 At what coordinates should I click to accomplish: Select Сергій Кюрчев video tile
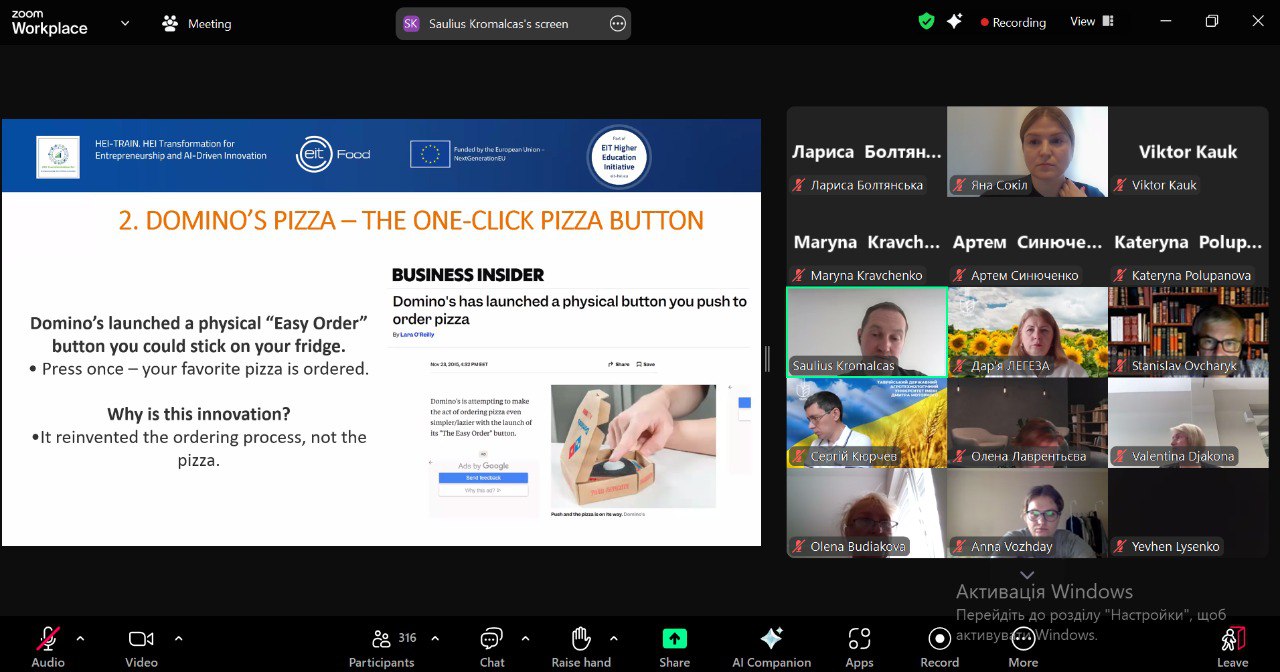867,422
